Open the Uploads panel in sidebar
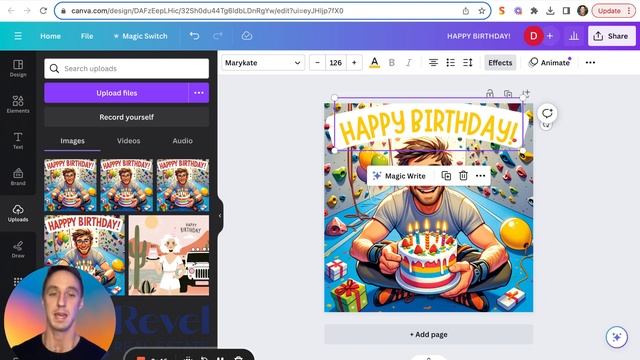Image resolution: width=640 pixels, height=360 pixels. [18, 213]
